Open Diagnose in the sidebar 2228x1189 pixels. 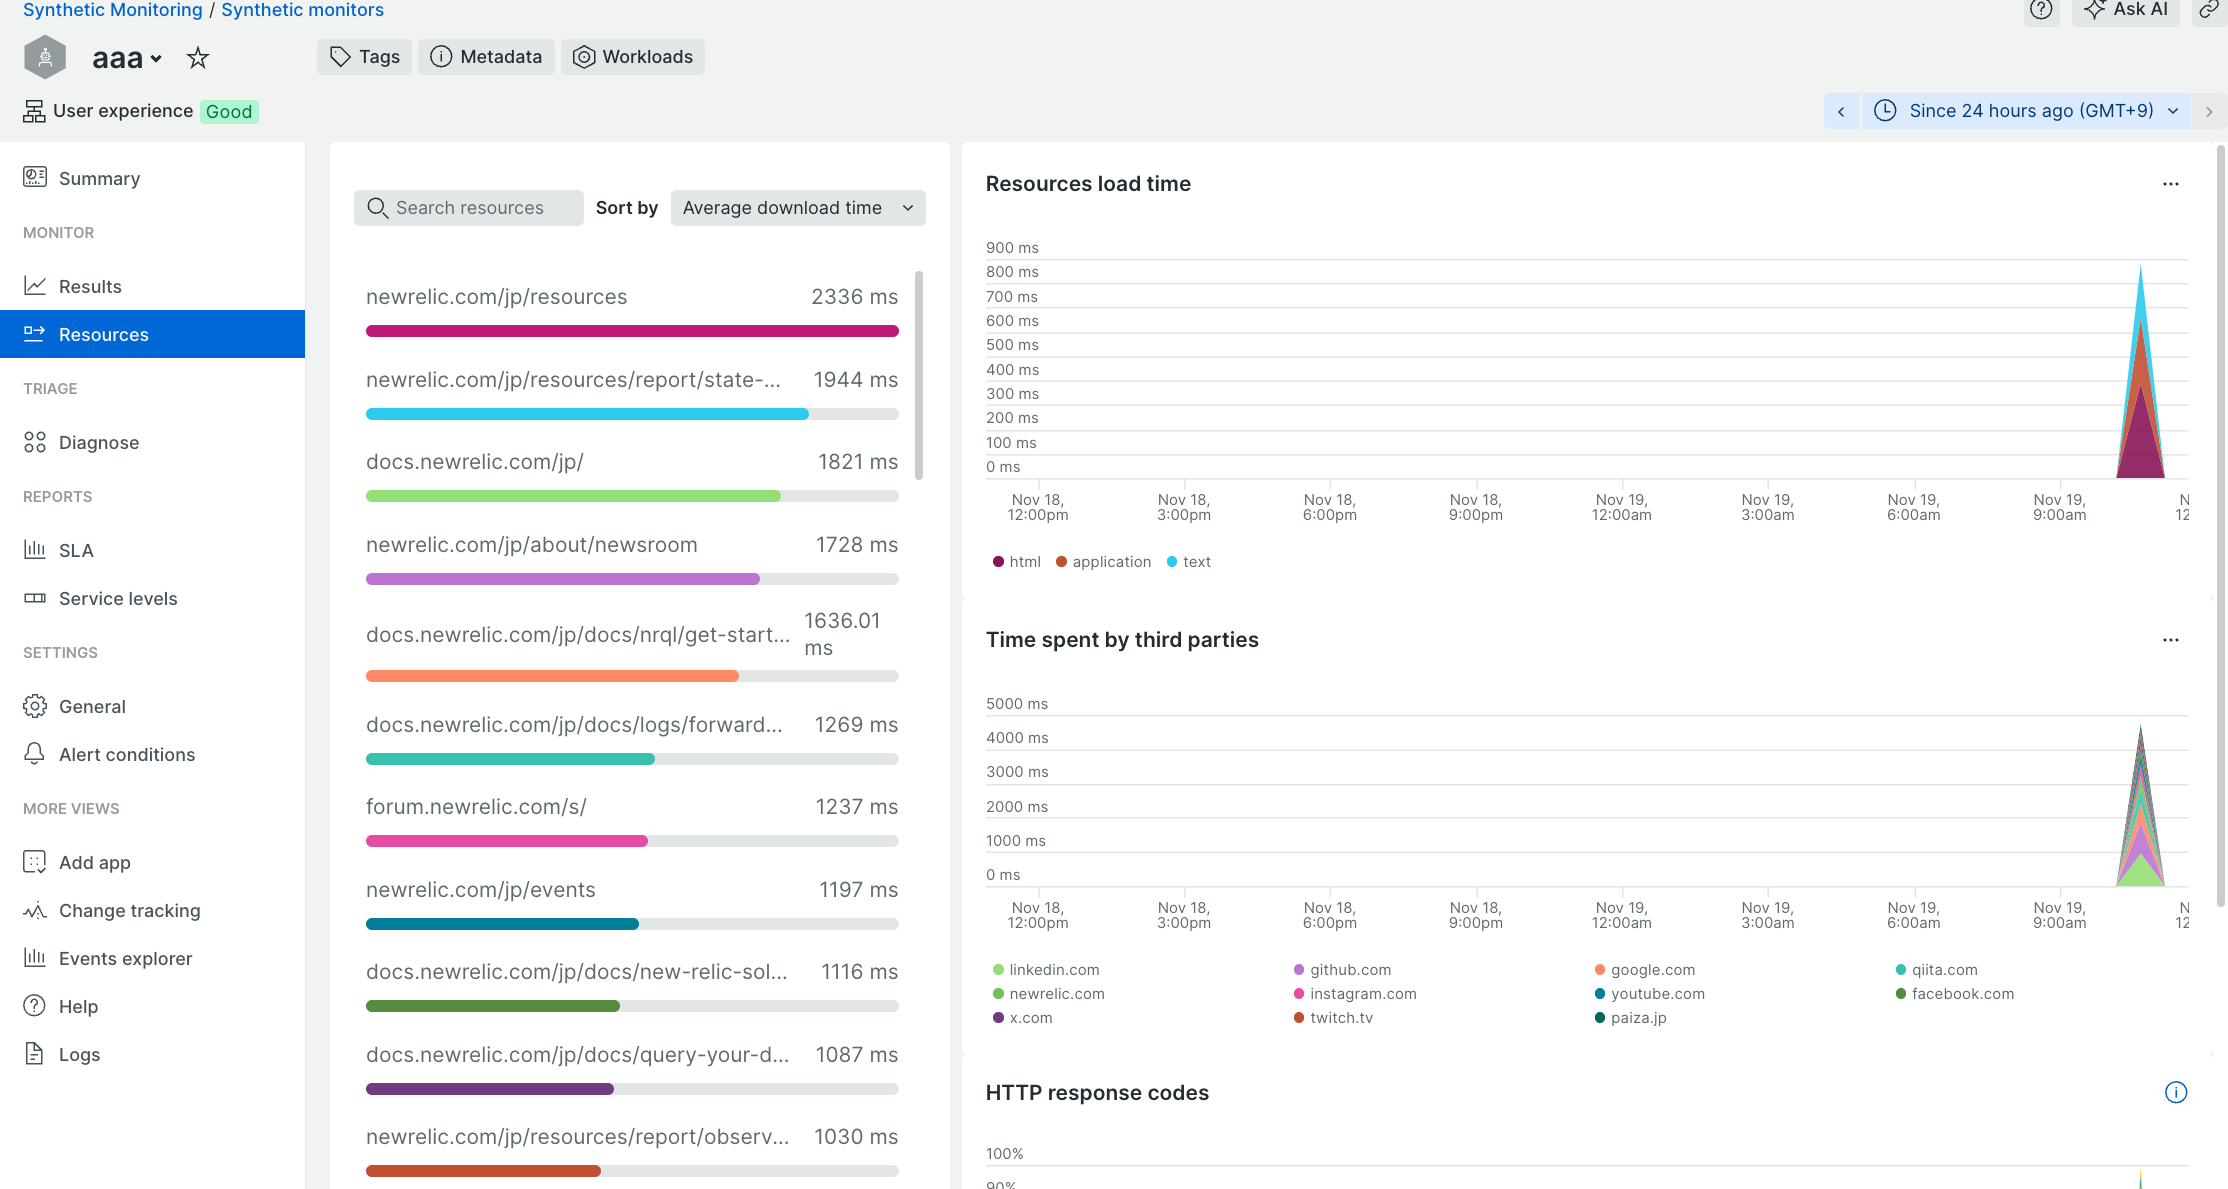tap(152, 442)
